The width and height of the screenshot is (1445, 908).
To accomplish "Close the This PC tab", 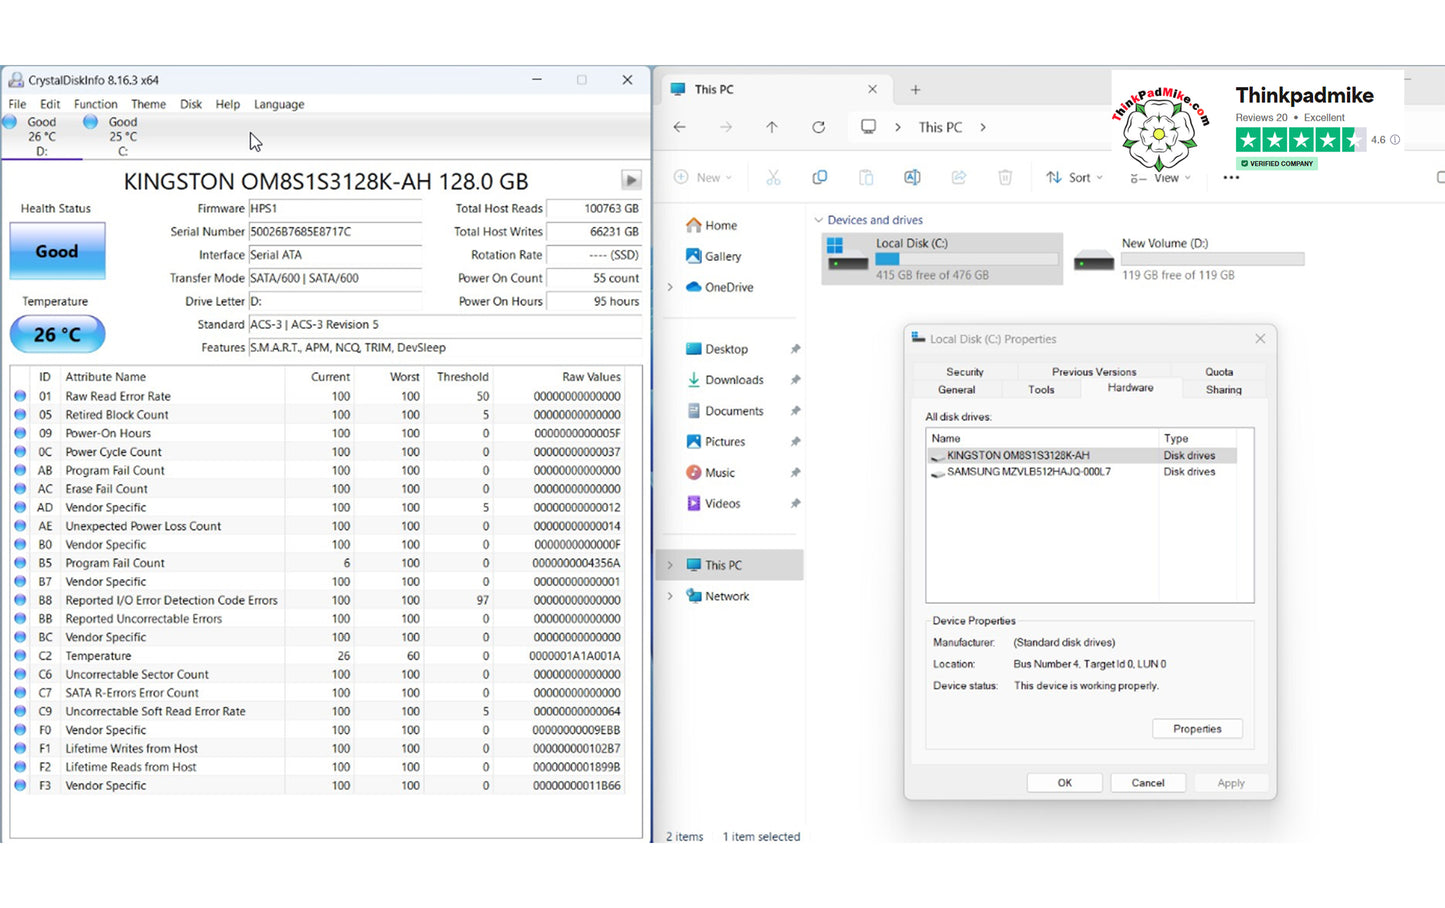I will (872, 89).
